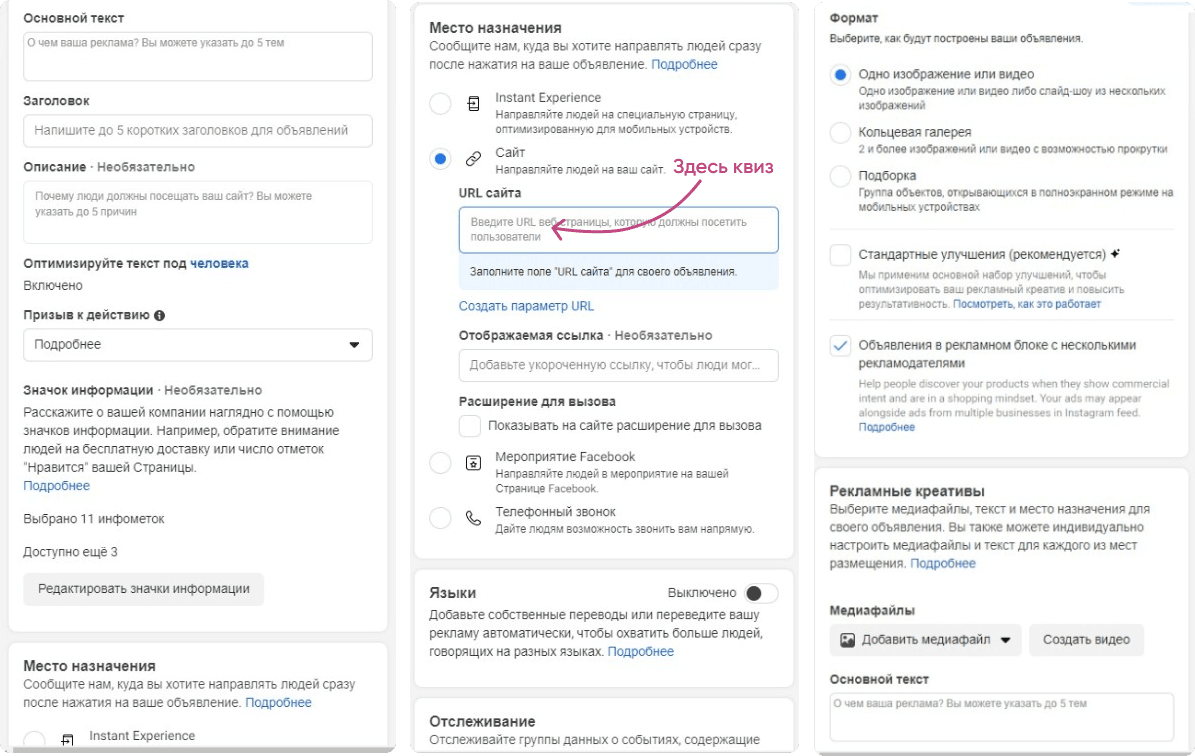Click the website link chain icon
The height and width of the screenshot is (756, 1195).
473,158
